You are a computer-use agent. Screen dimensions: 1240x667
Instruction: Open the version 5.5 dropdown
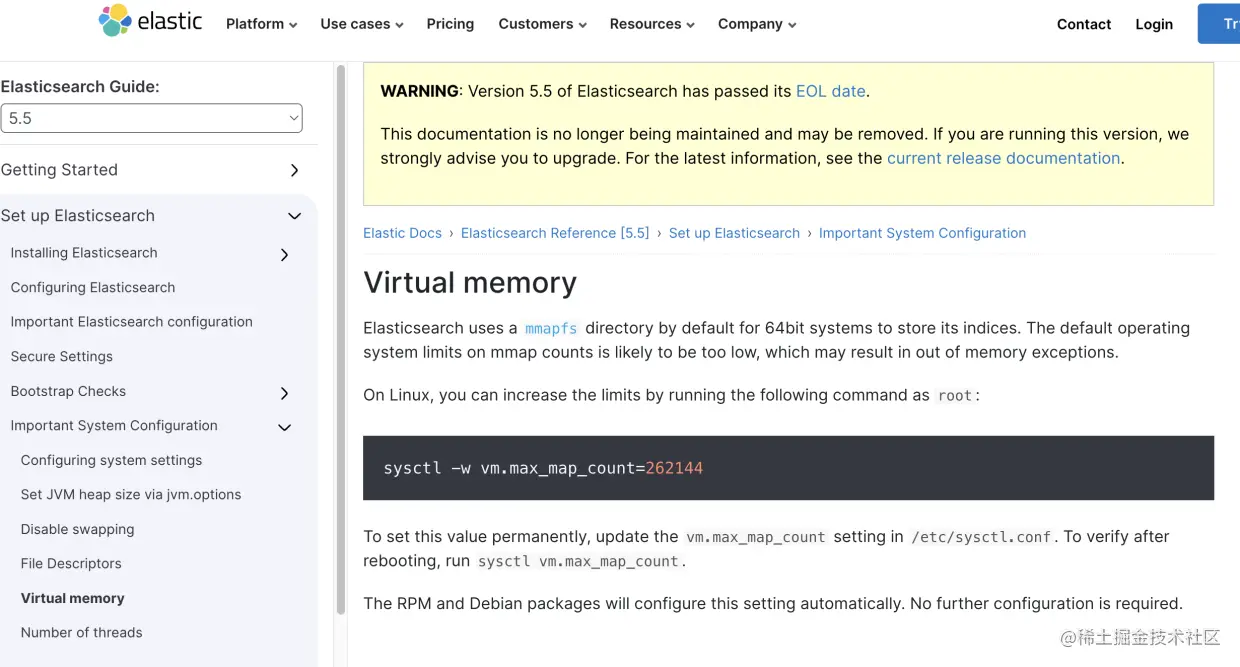151,118
